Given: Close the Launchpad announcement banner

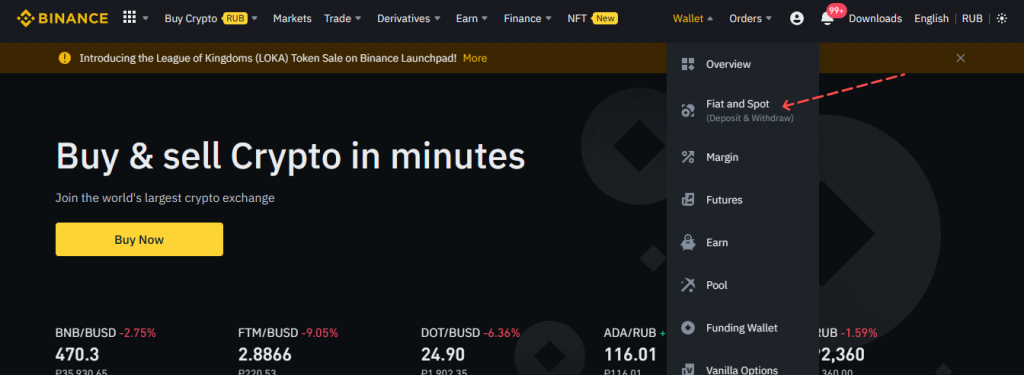Looking at the screenshot, I should 961,58.
